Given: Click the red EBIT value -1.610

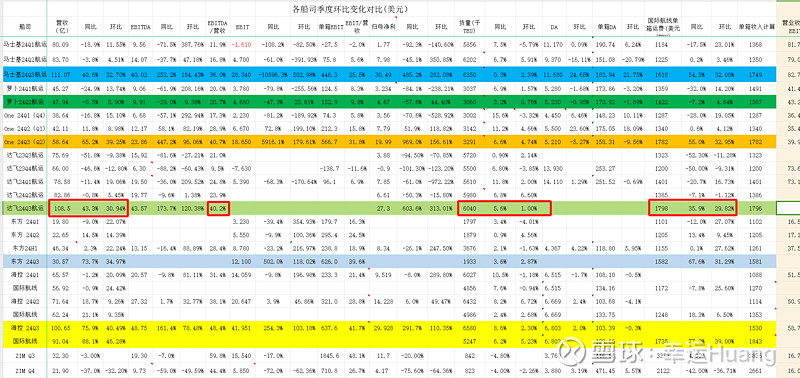Looking at the screenshot, I should (x=242, y=45).
